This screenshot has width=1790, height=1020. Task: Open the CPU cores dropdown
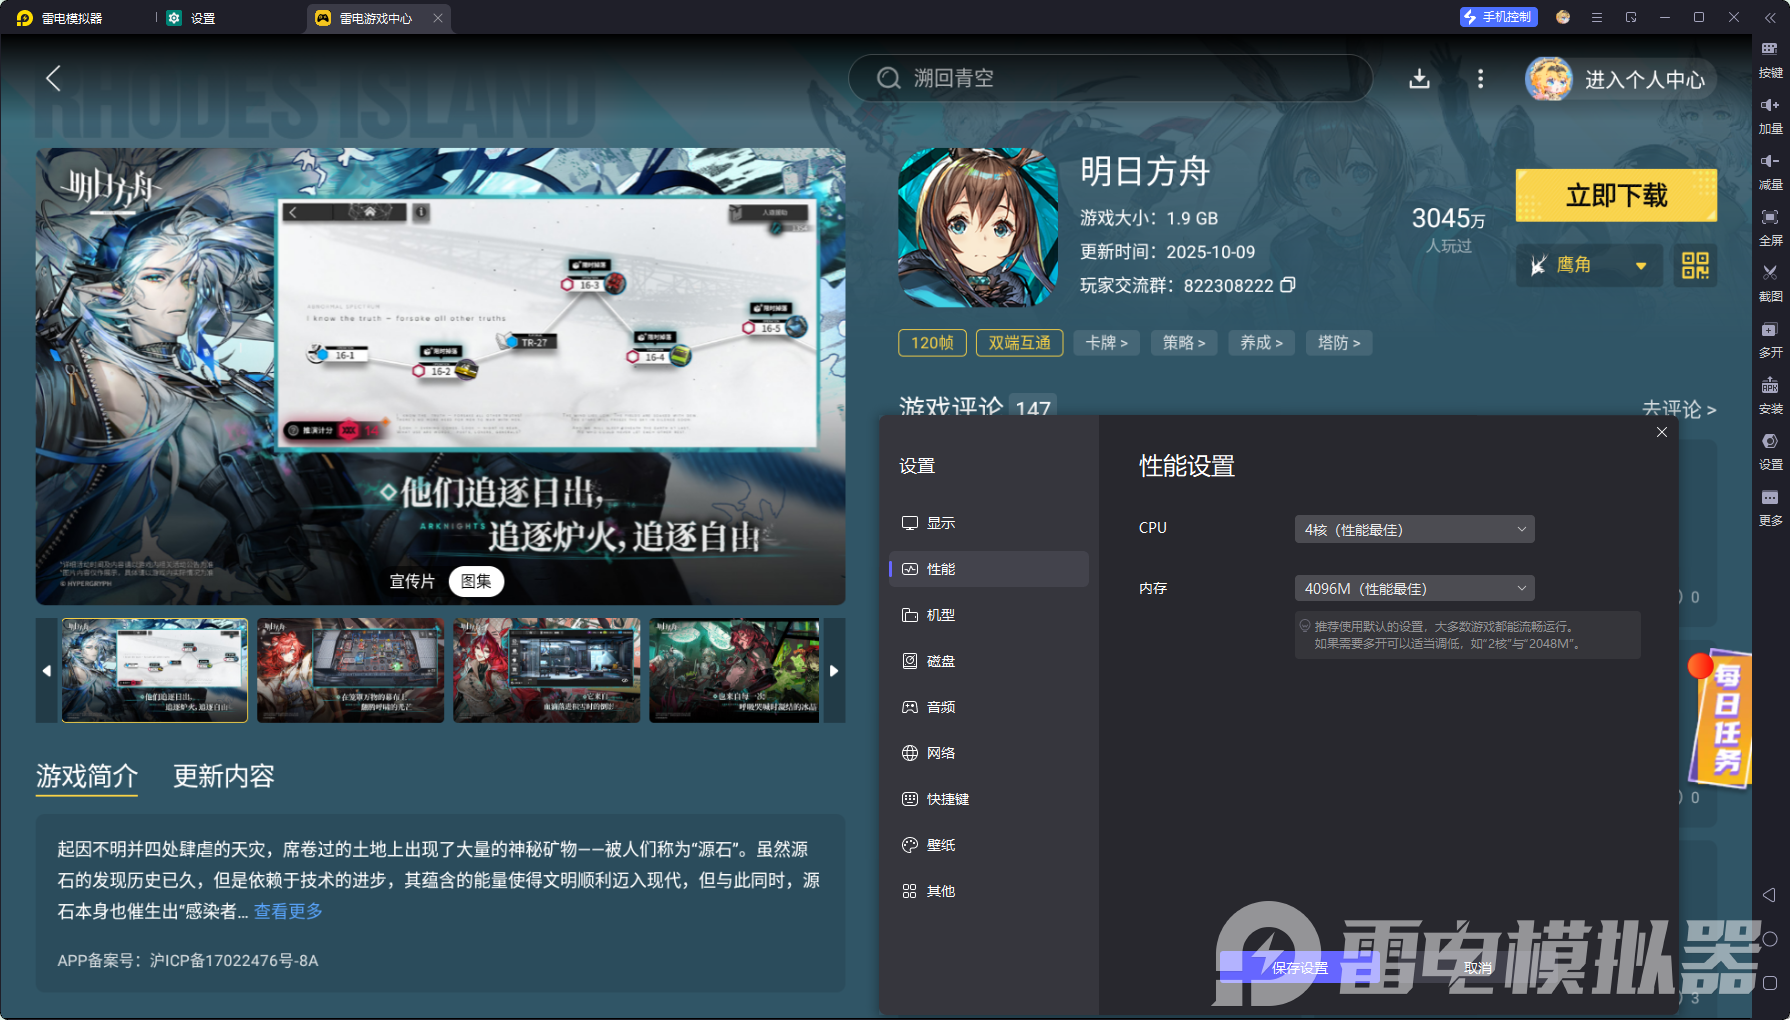tap(1413, 529)
